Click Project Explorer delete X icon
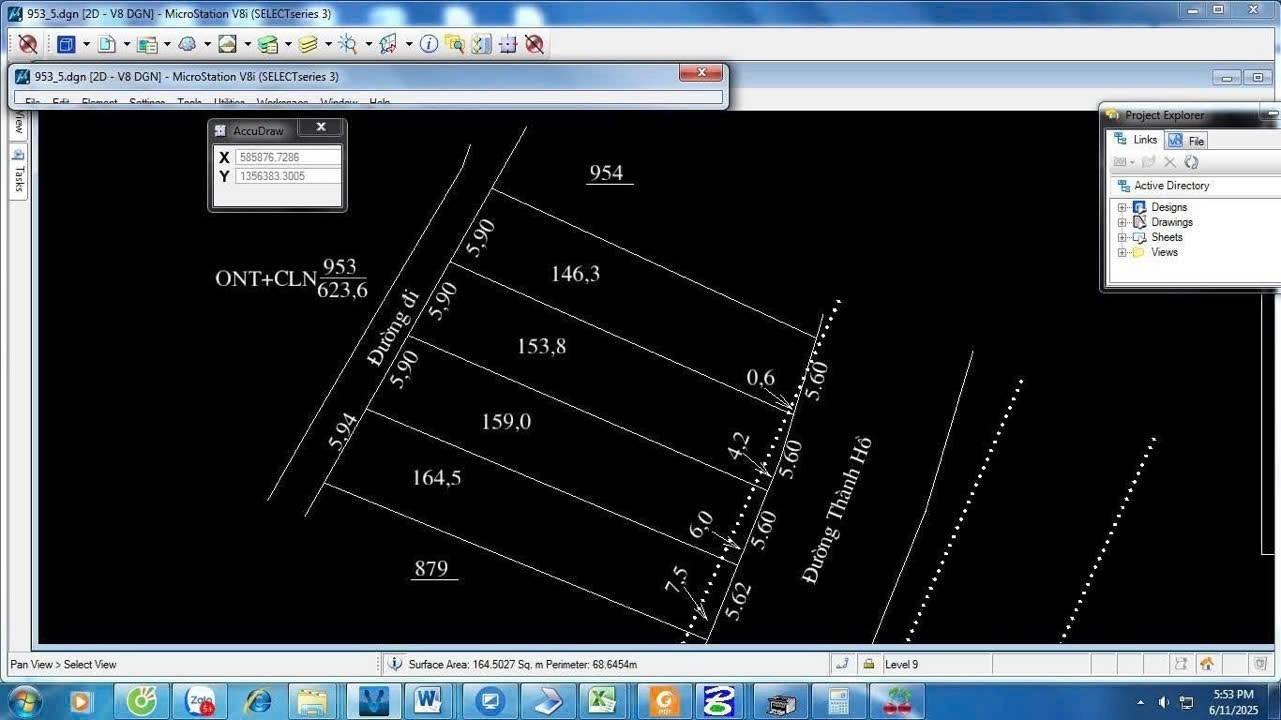This screenshot has width=1281, height=720. tap(1170, 162)
